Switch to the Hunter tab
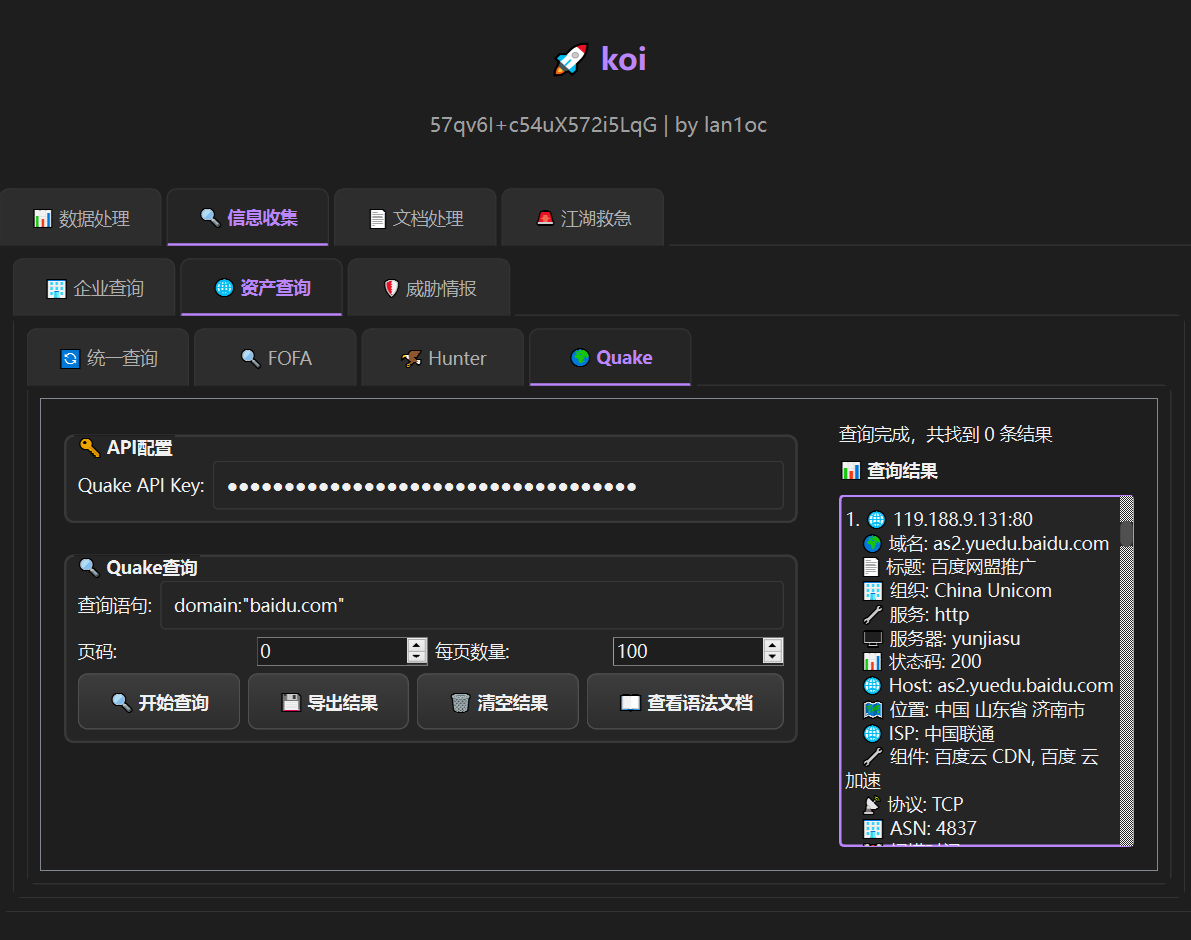The width and height of the screenshot is (1191, 940). tap(443, 358)
